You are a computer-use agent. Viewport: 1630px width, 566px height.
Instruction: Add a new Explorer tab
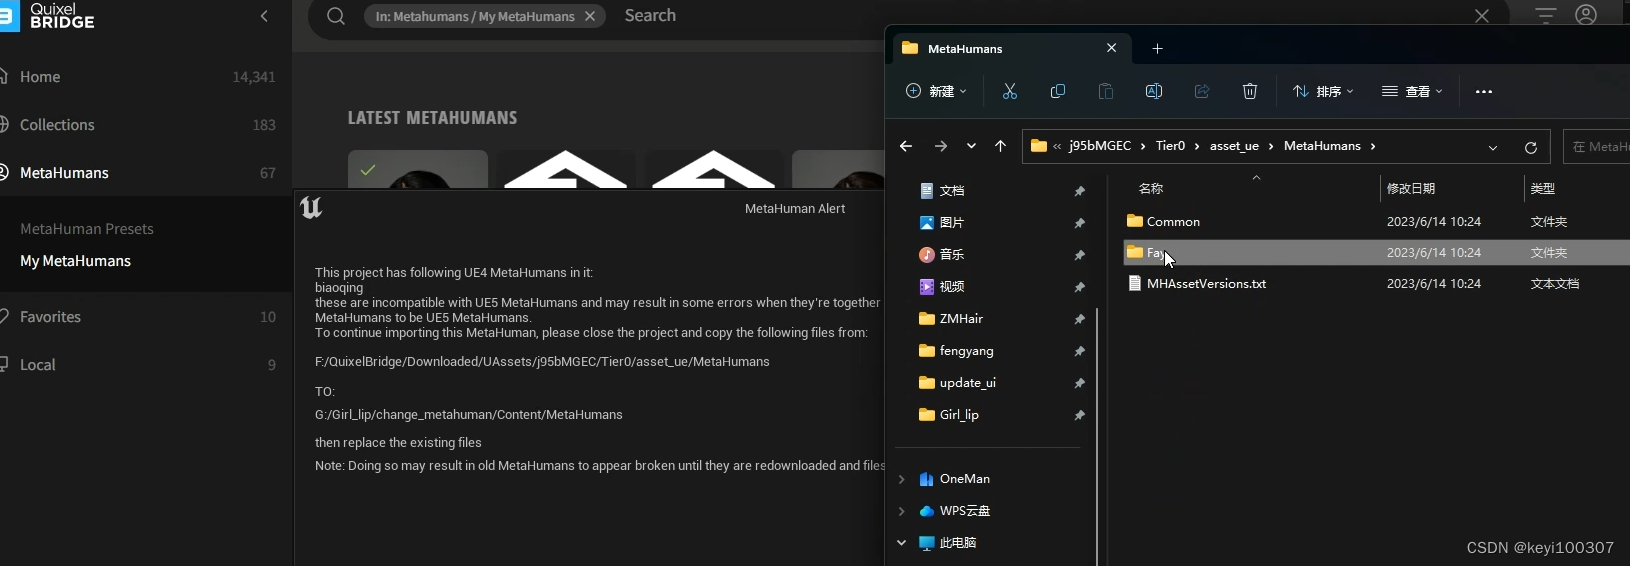1157,48
